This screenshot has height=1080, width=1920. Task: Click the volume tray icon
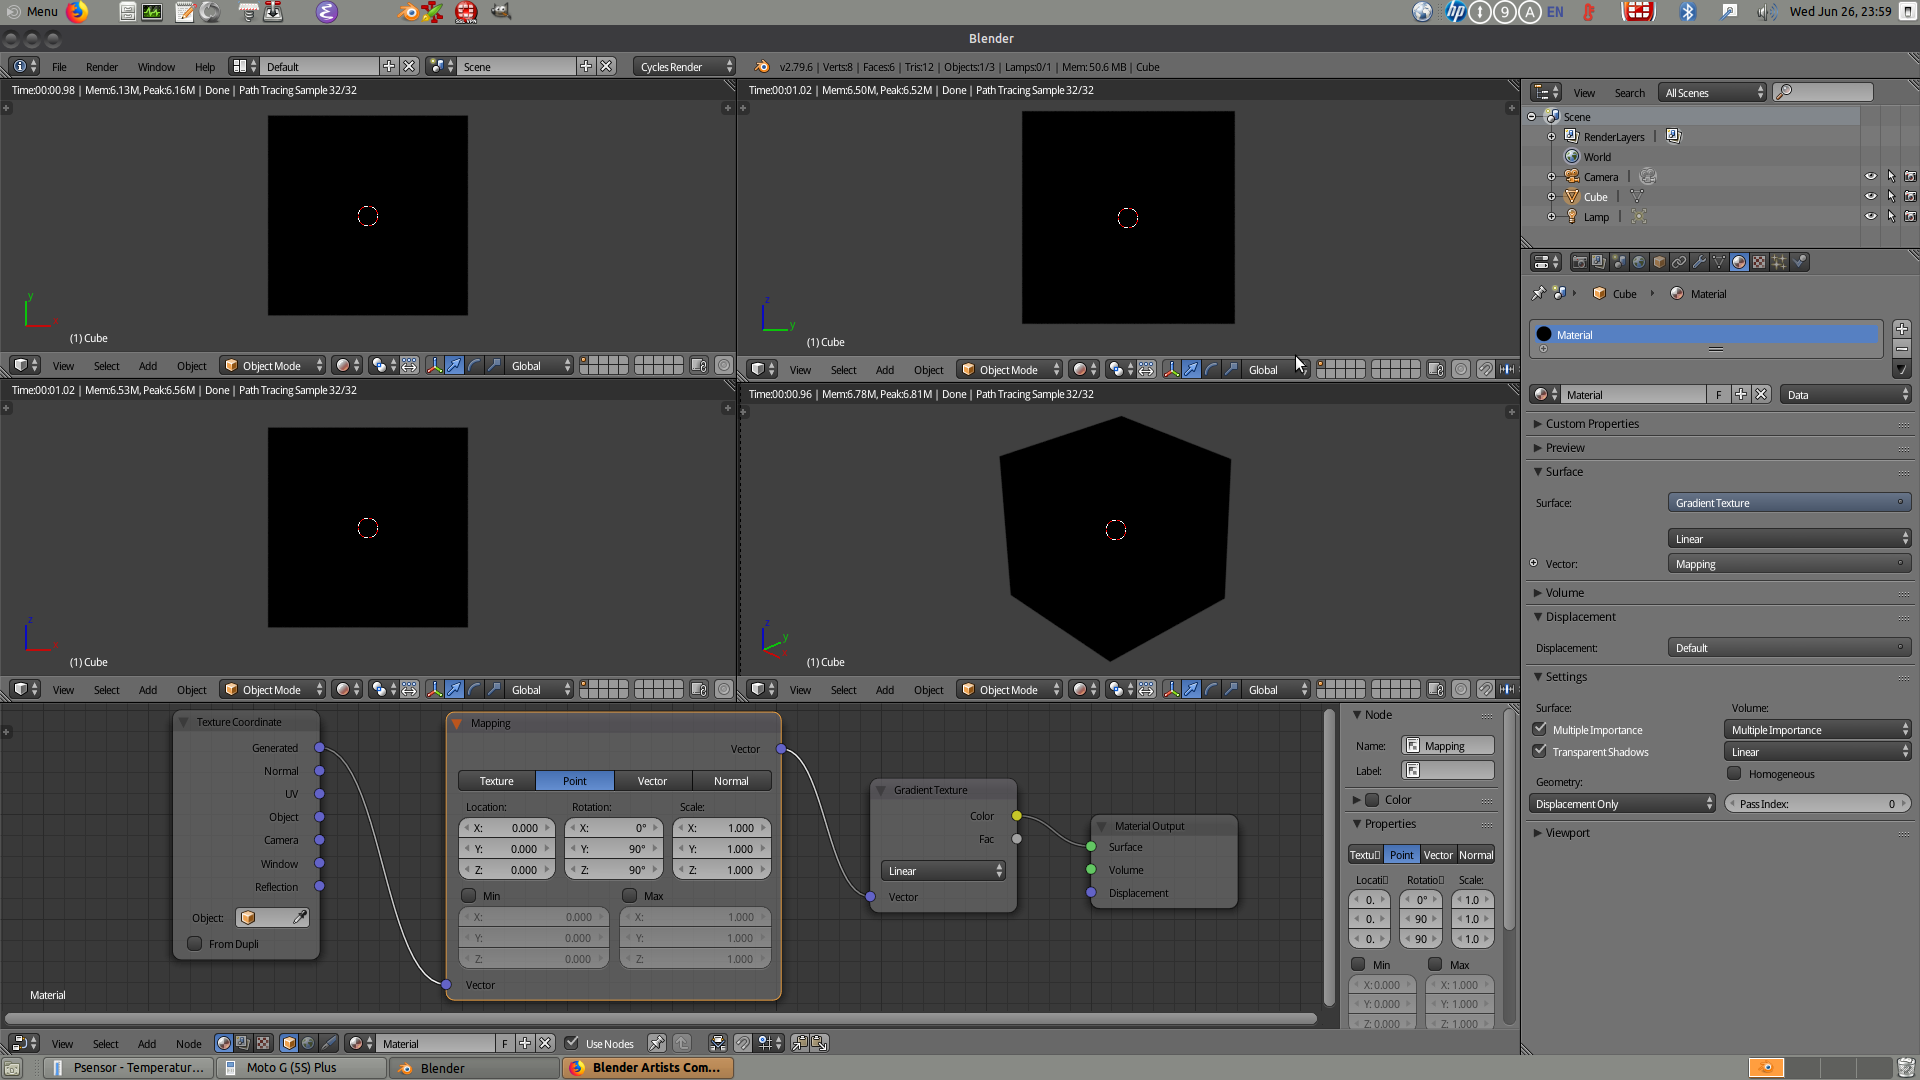(1767, 12)
